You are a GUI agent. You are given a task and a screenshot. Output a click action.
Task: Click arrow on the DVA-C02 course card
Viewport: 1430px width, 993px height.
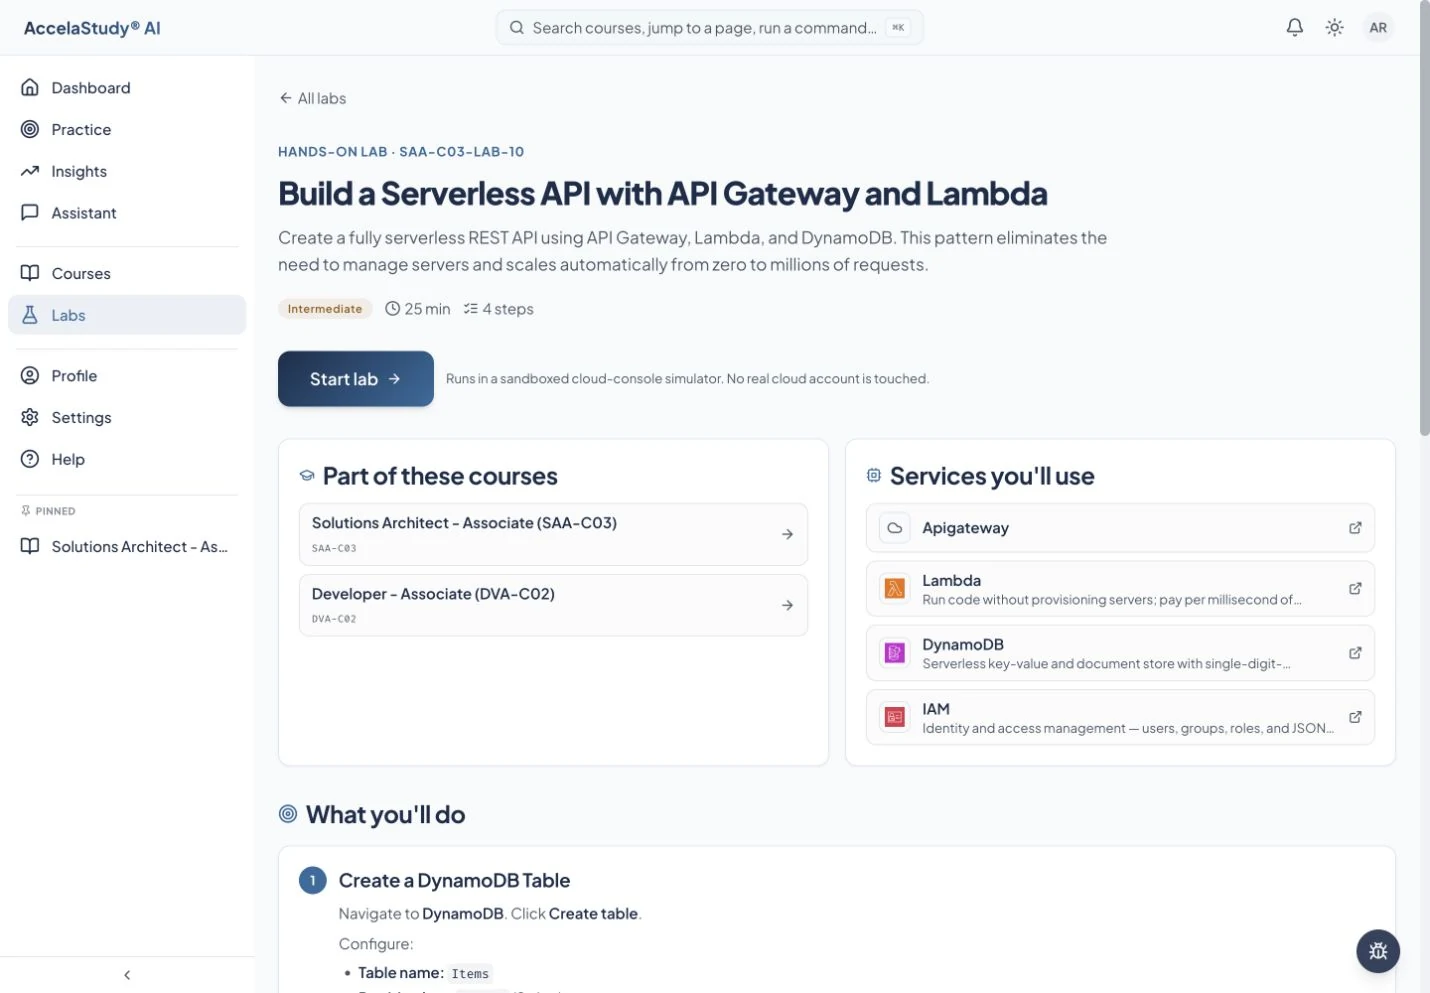(x=787, y=605)
